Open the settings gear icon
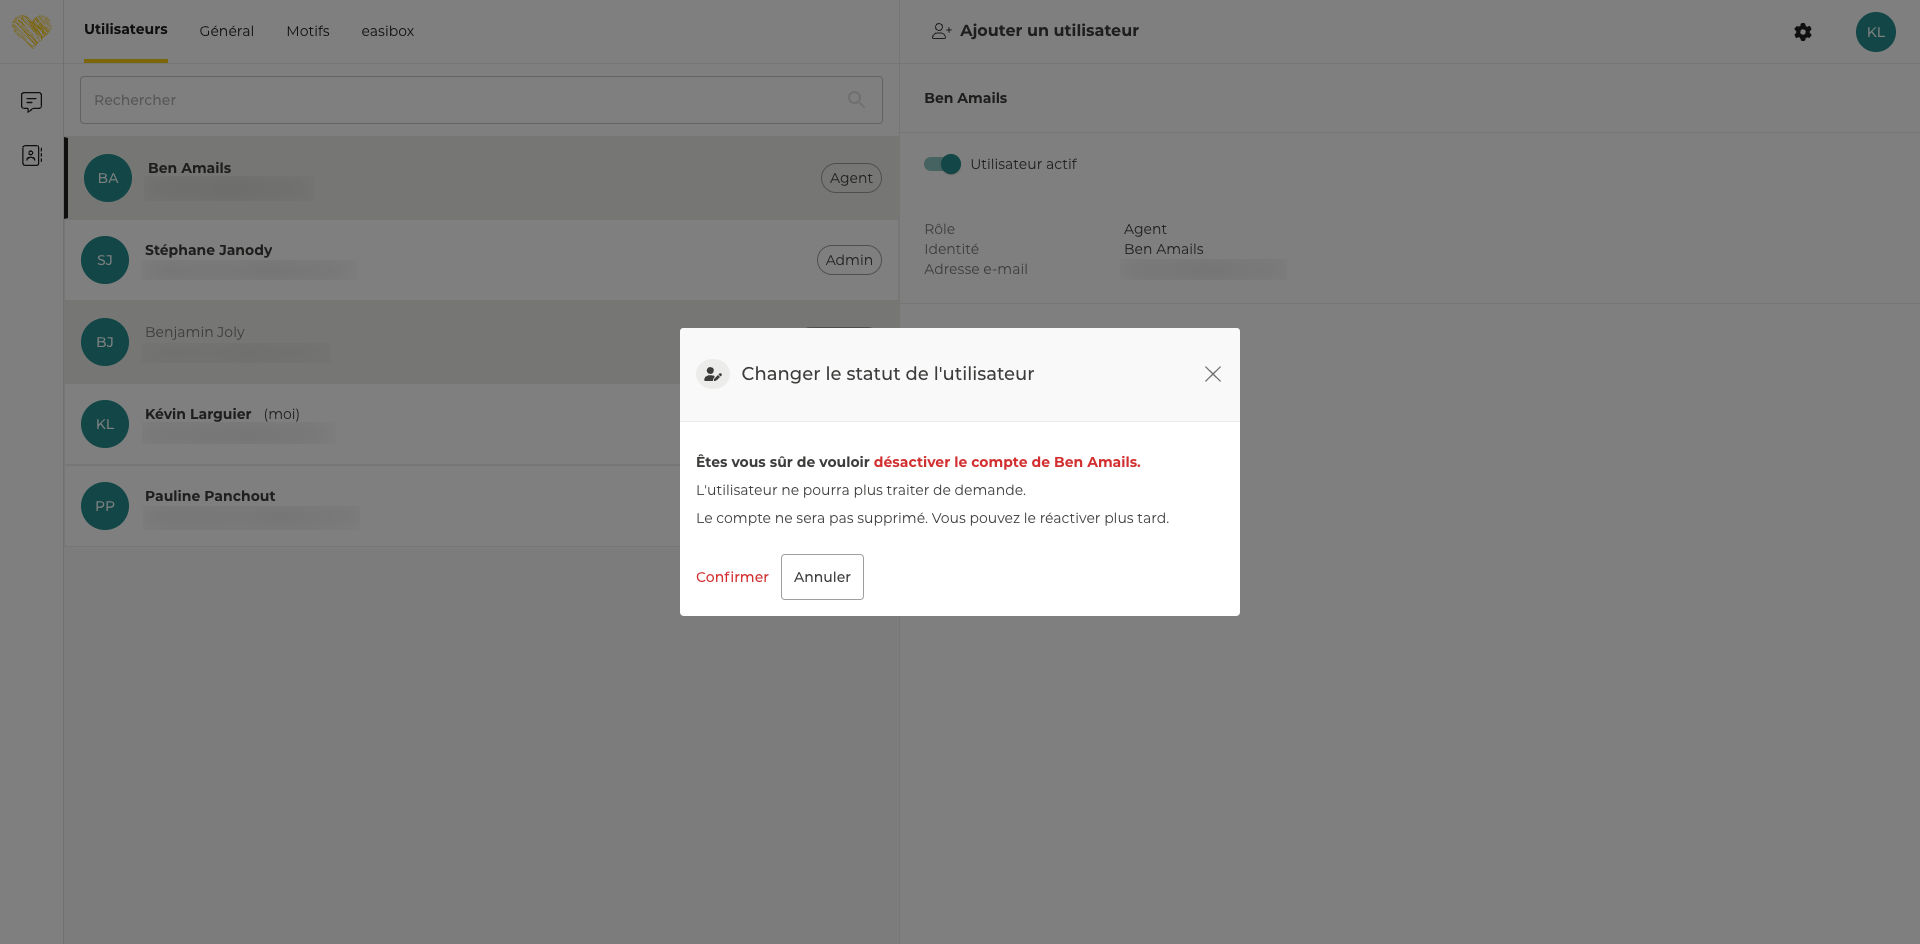This screenshot has width=1920, height=944. (1802, 32)
